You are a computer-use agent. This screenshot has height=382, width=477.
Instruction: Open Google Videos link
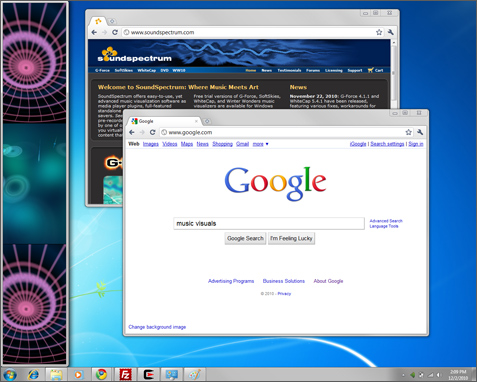click(170, 144)
